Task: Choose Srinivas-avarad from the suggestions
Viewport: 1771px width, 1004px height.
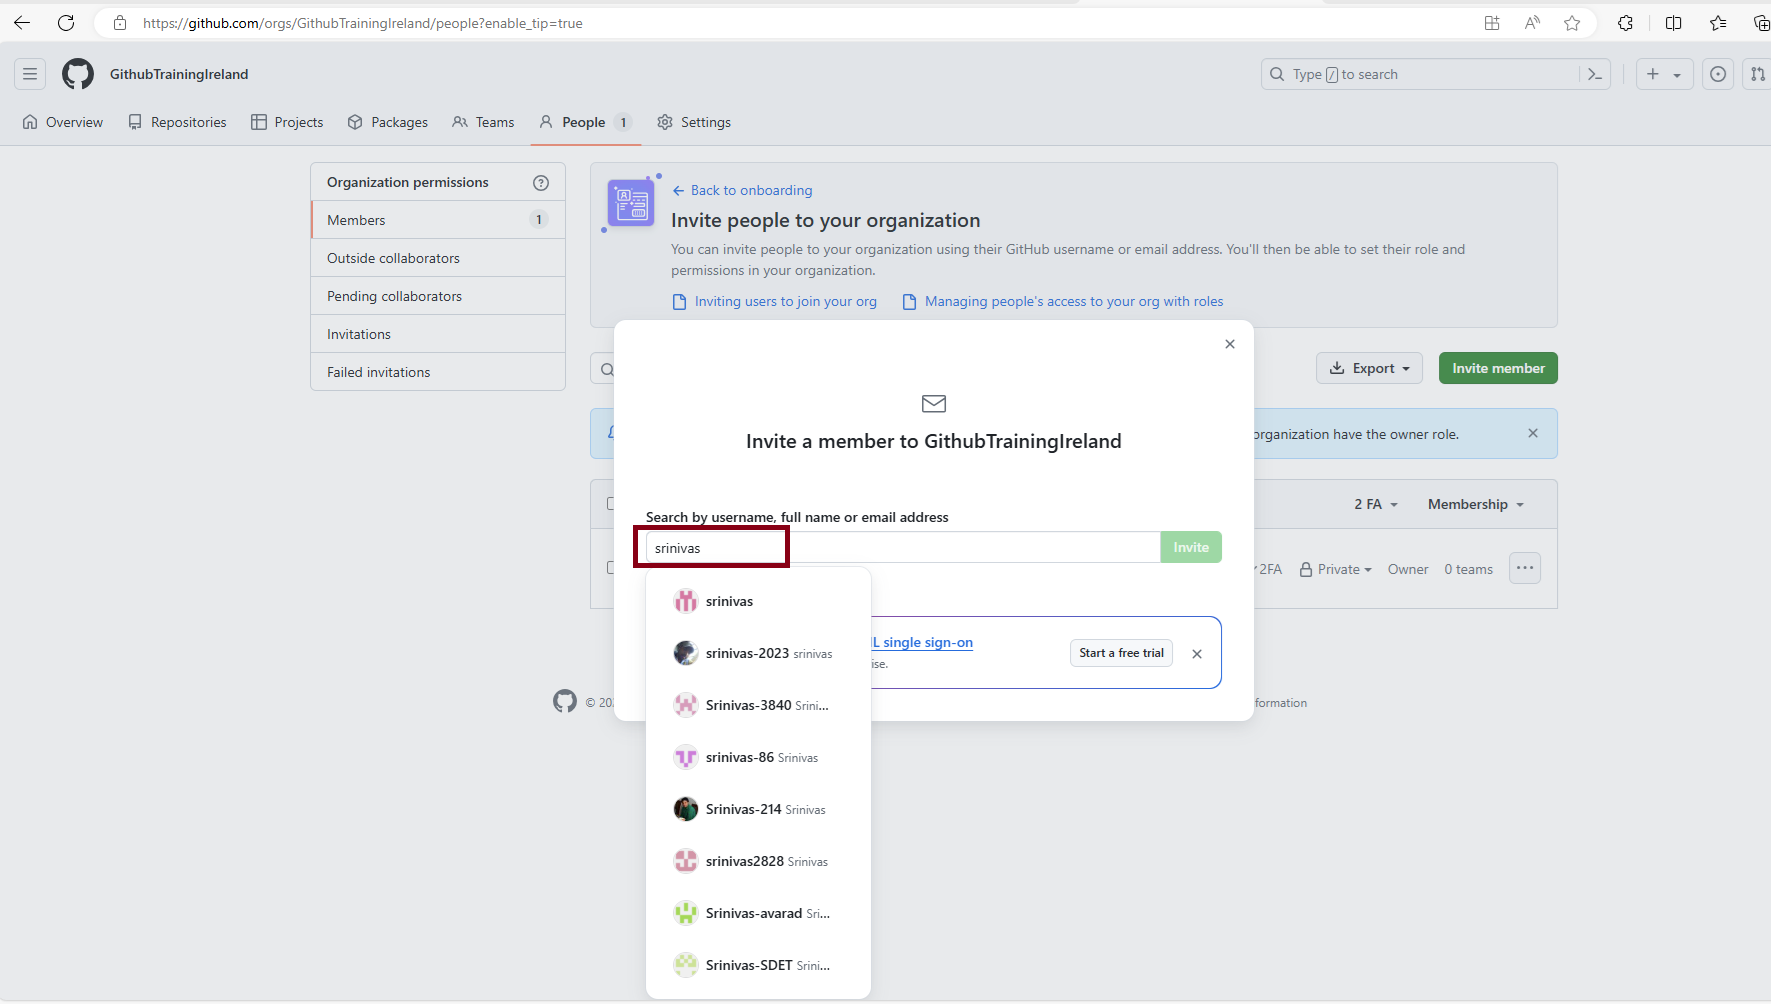Action: 758,913
